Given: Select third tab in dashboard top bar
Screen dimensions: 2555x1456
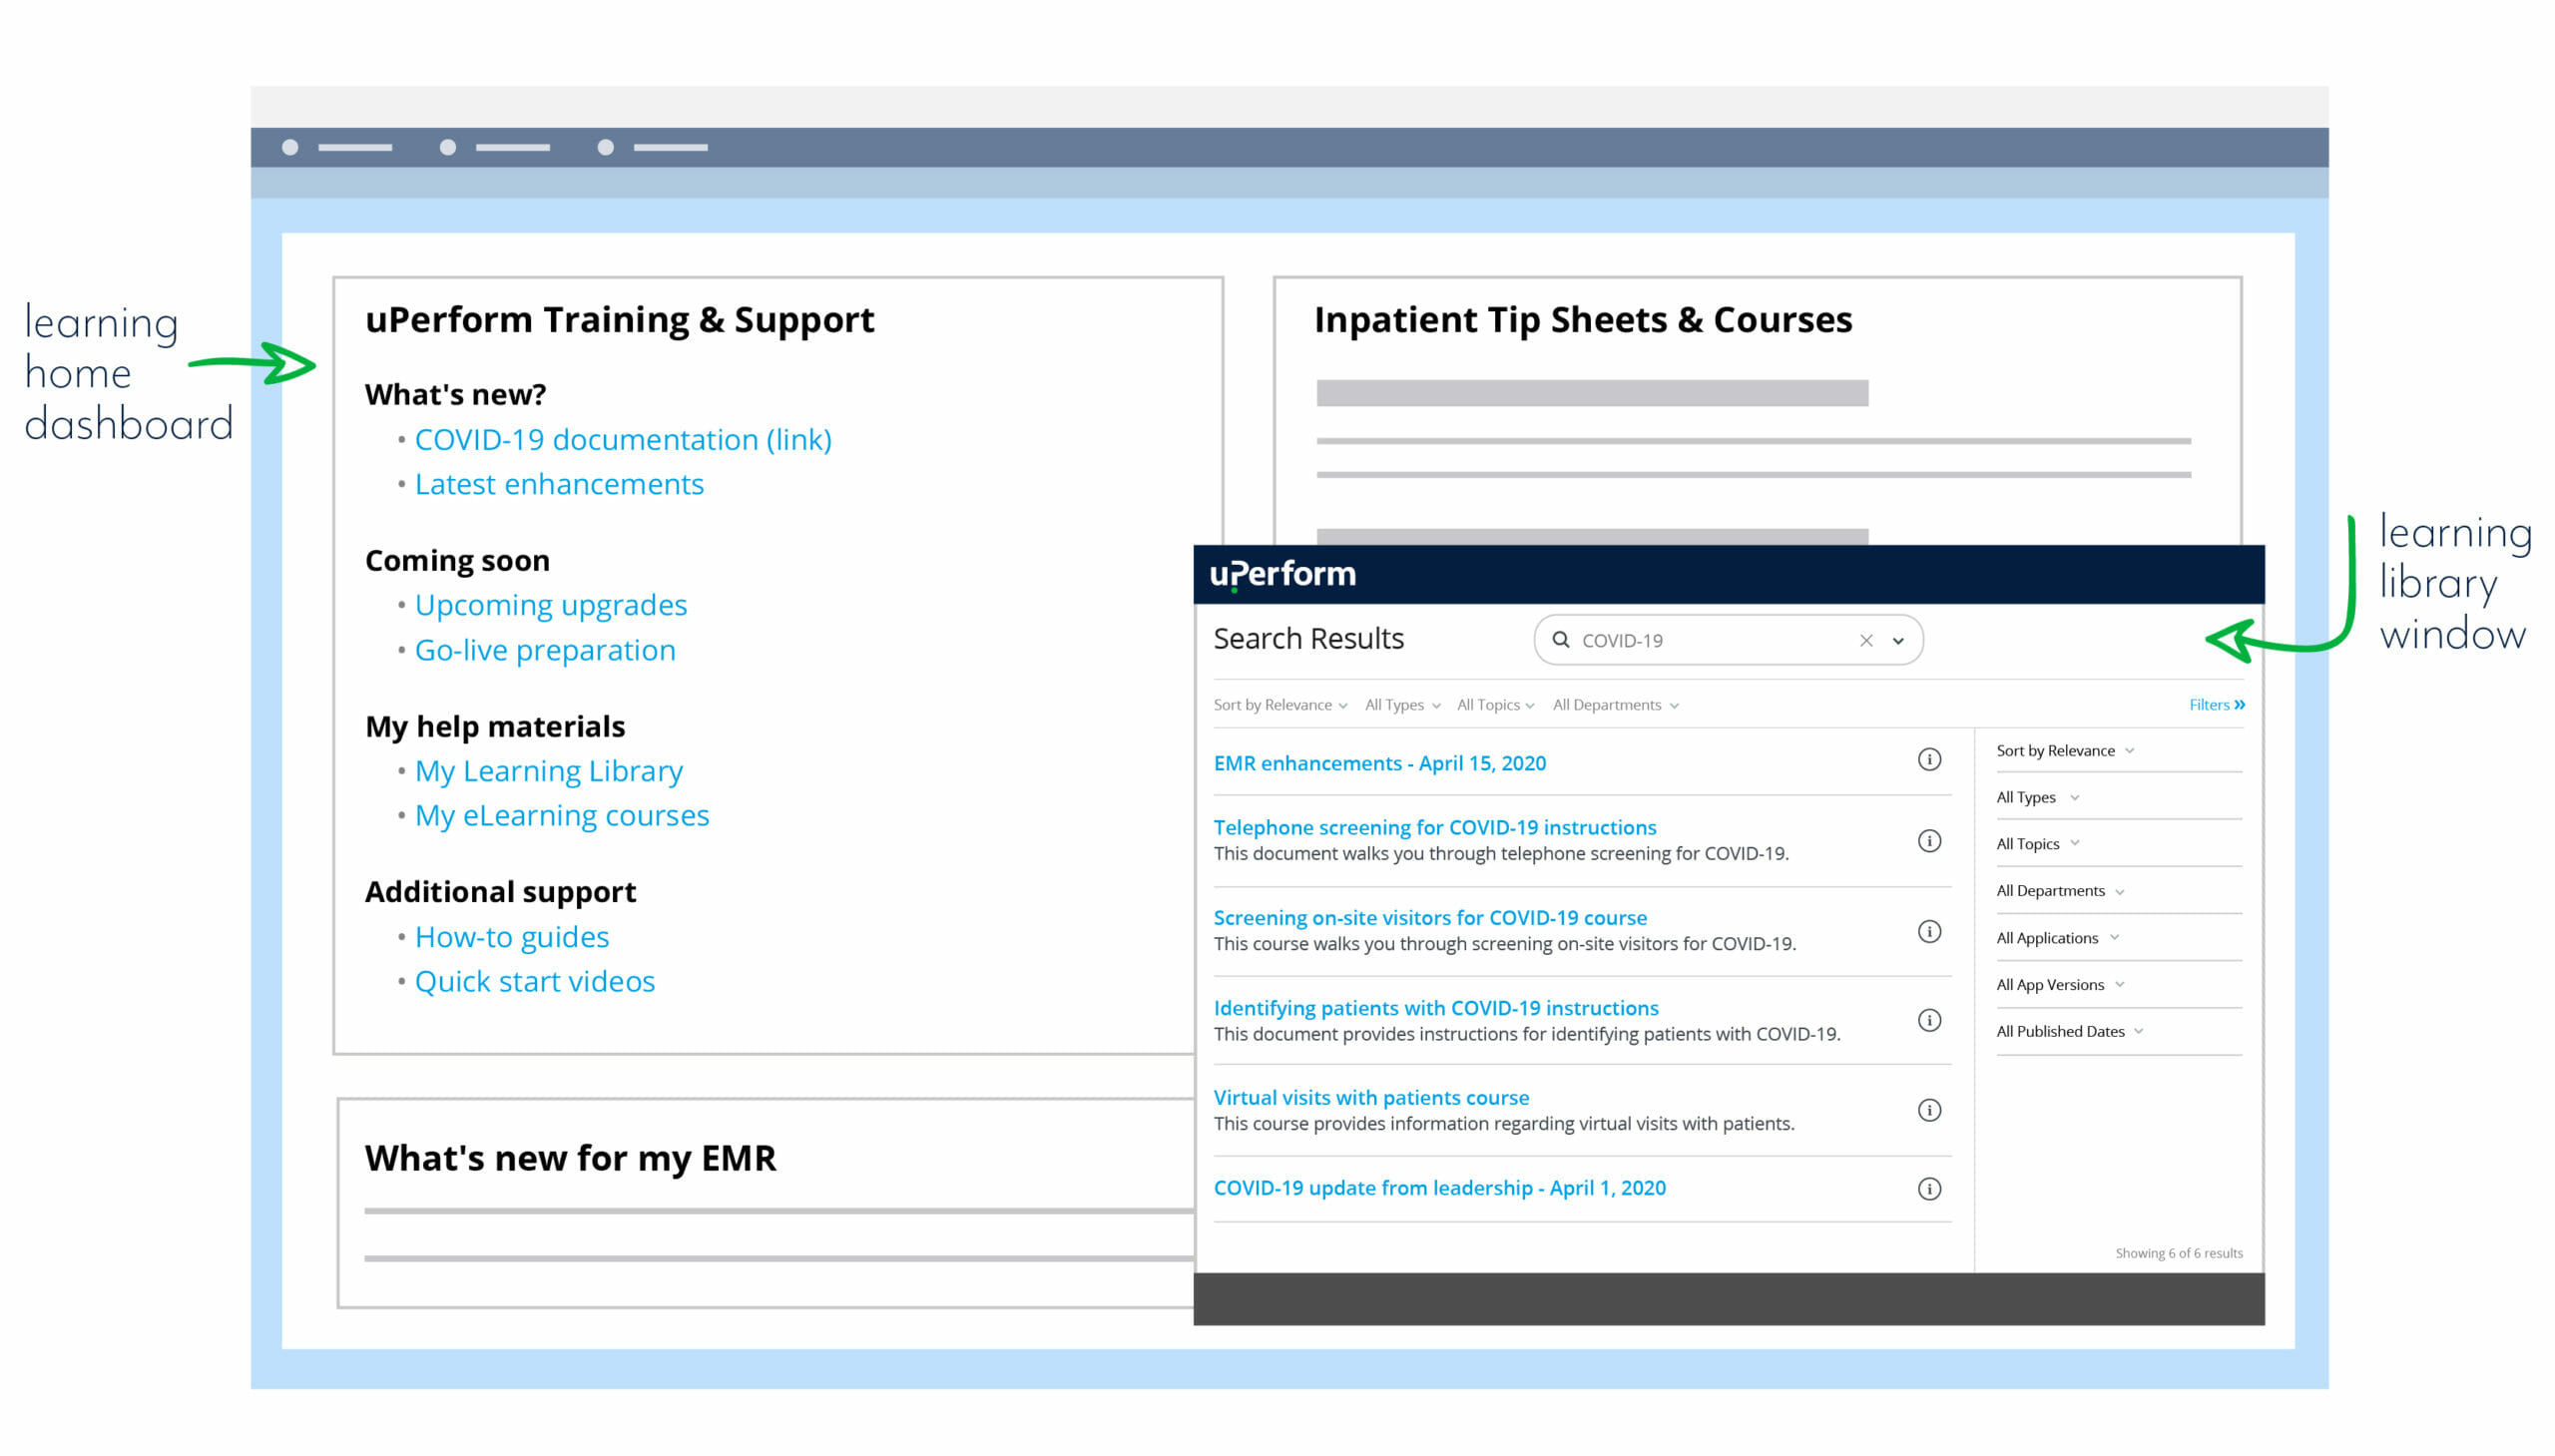Looking at the screenshot, I should pos(652,147).
